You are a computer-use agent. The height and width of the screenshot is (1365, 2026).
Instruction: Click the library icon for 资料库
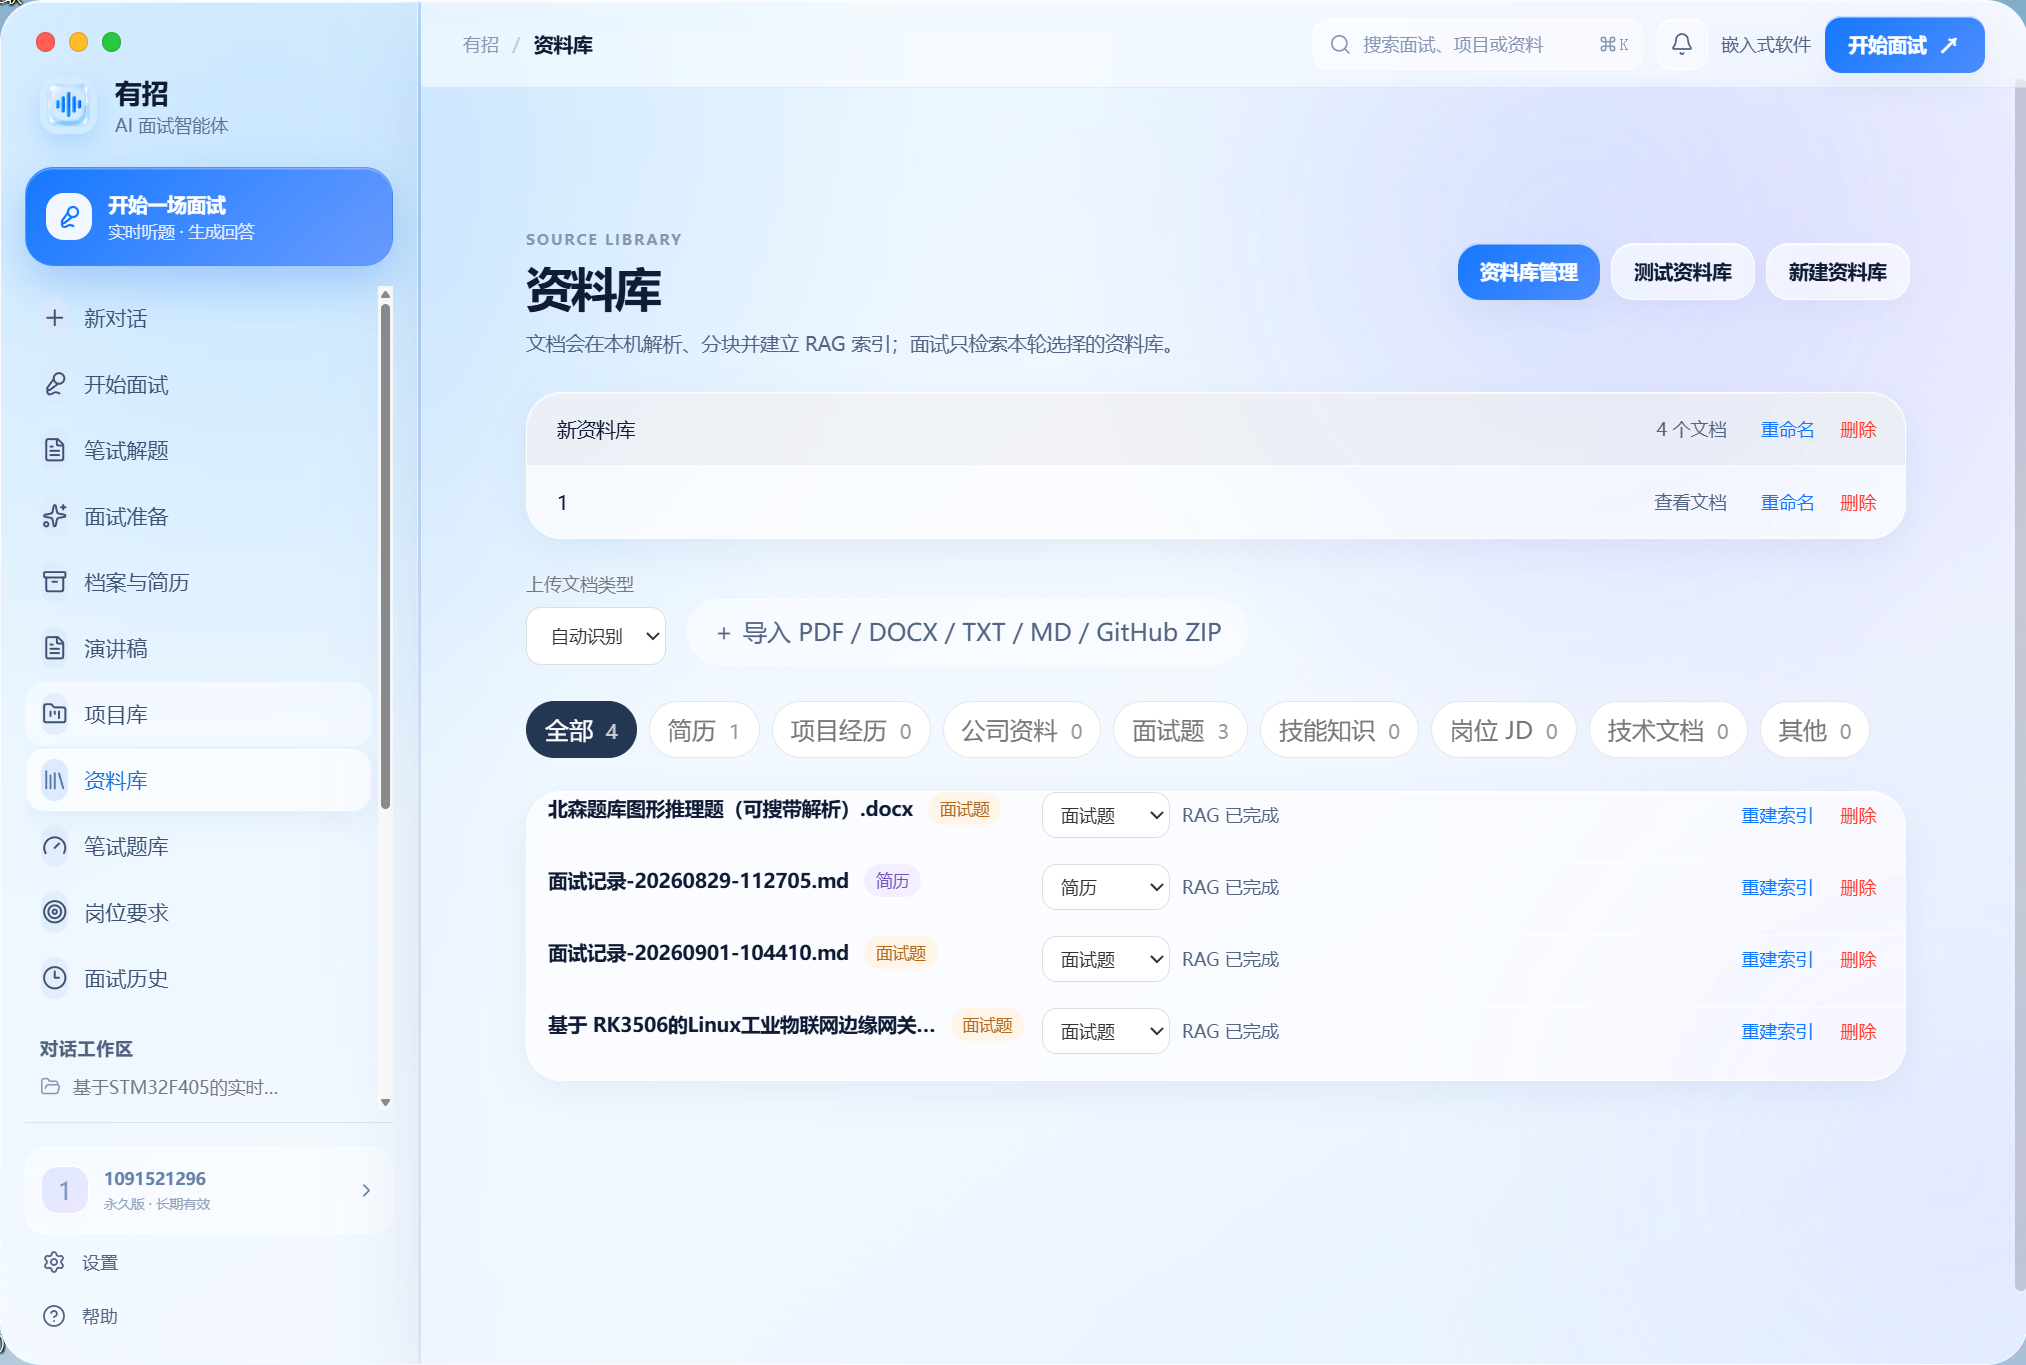click(55, 780)
